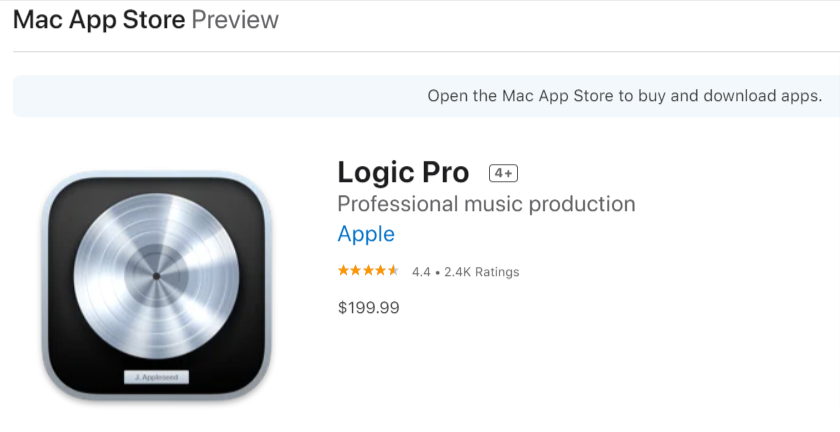Open the Apple developer link
The width and height of the screenshot is (840, 432).
tap(366, 234)
